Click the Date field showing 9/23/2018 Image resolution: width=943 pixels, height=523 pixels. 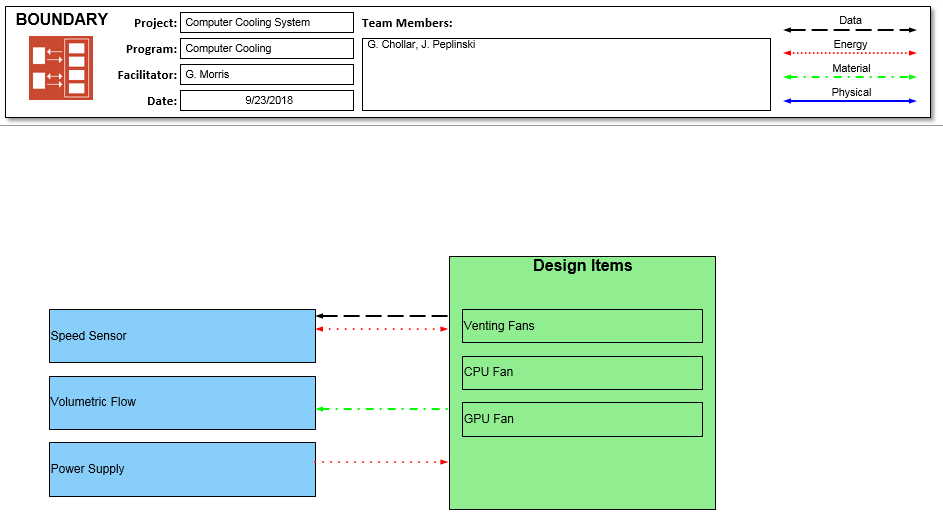click(x=266, y=101)
